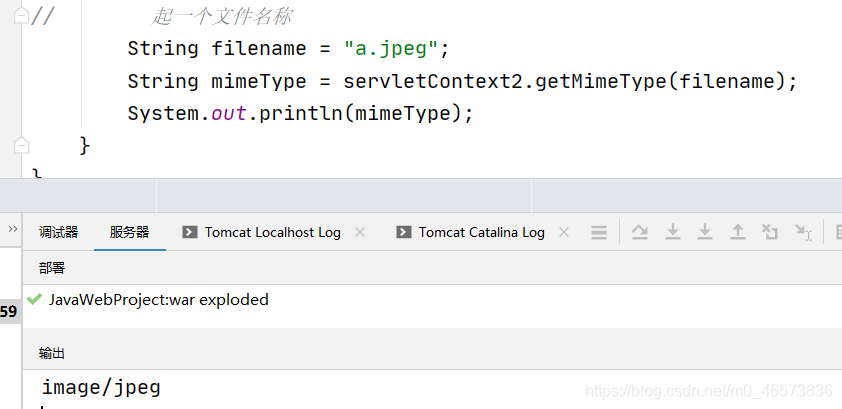Viewport: 842px width, 409px height.
Task: Click the Drop Frame debugger icon
Action: pyautogui.click(x=770, y=232)
